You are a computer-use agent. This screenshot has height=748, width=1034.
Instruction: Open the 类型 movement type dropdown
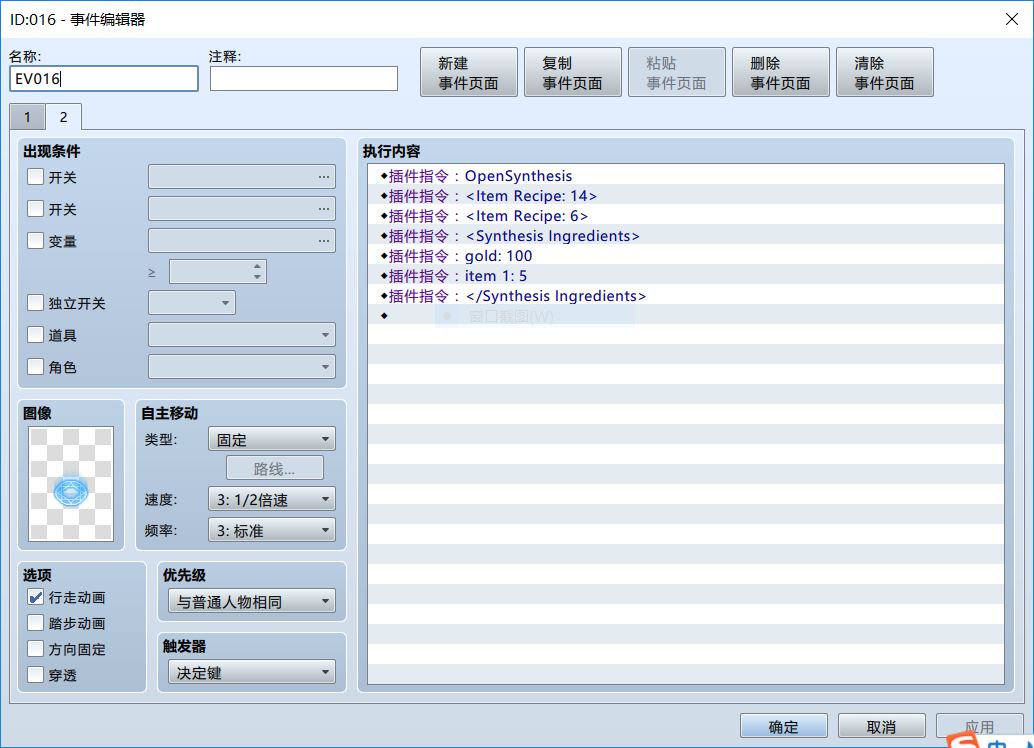[272, 439]
